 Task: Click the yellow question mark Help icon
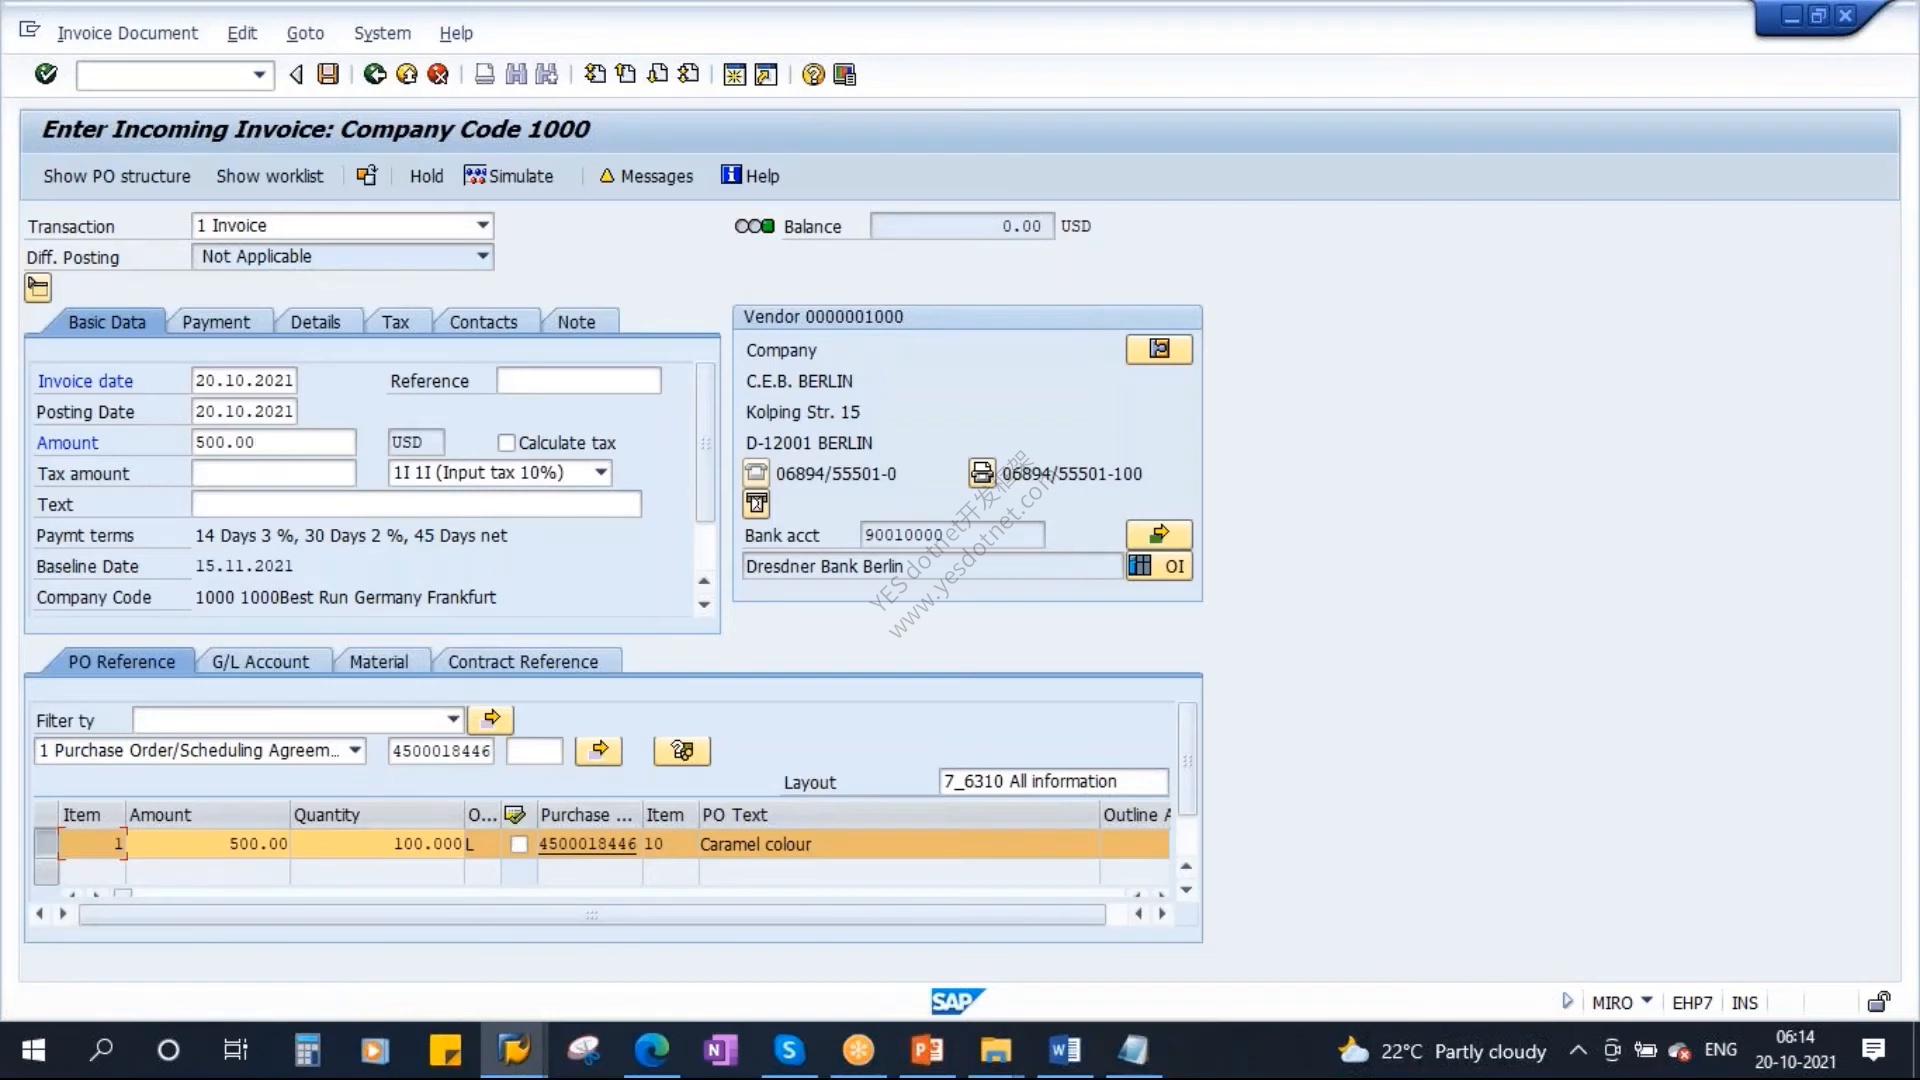[813, 75]
